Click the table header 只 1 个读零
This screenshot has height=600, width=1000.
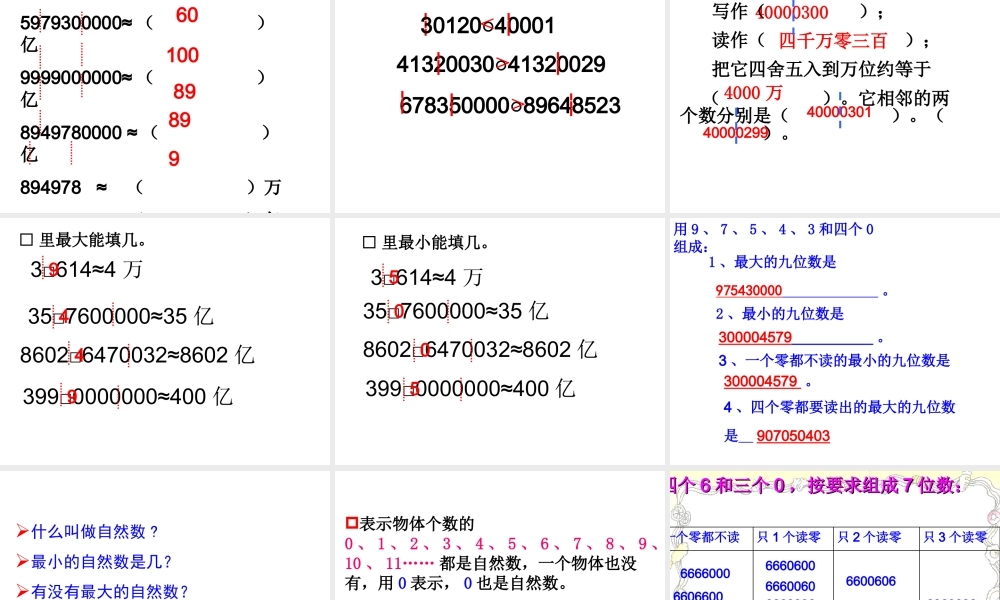789,538
